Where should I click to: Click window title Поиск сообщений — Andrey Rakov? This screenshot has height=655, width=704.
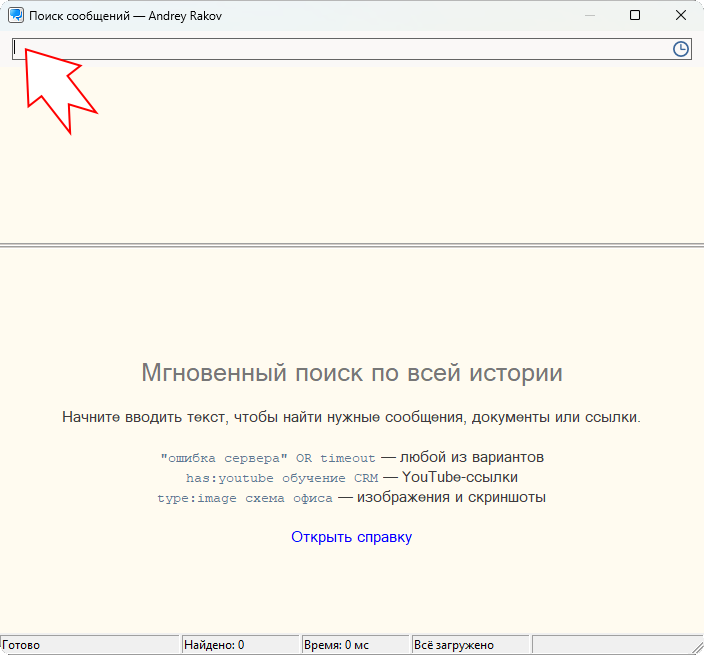click(x=126, y=16)
